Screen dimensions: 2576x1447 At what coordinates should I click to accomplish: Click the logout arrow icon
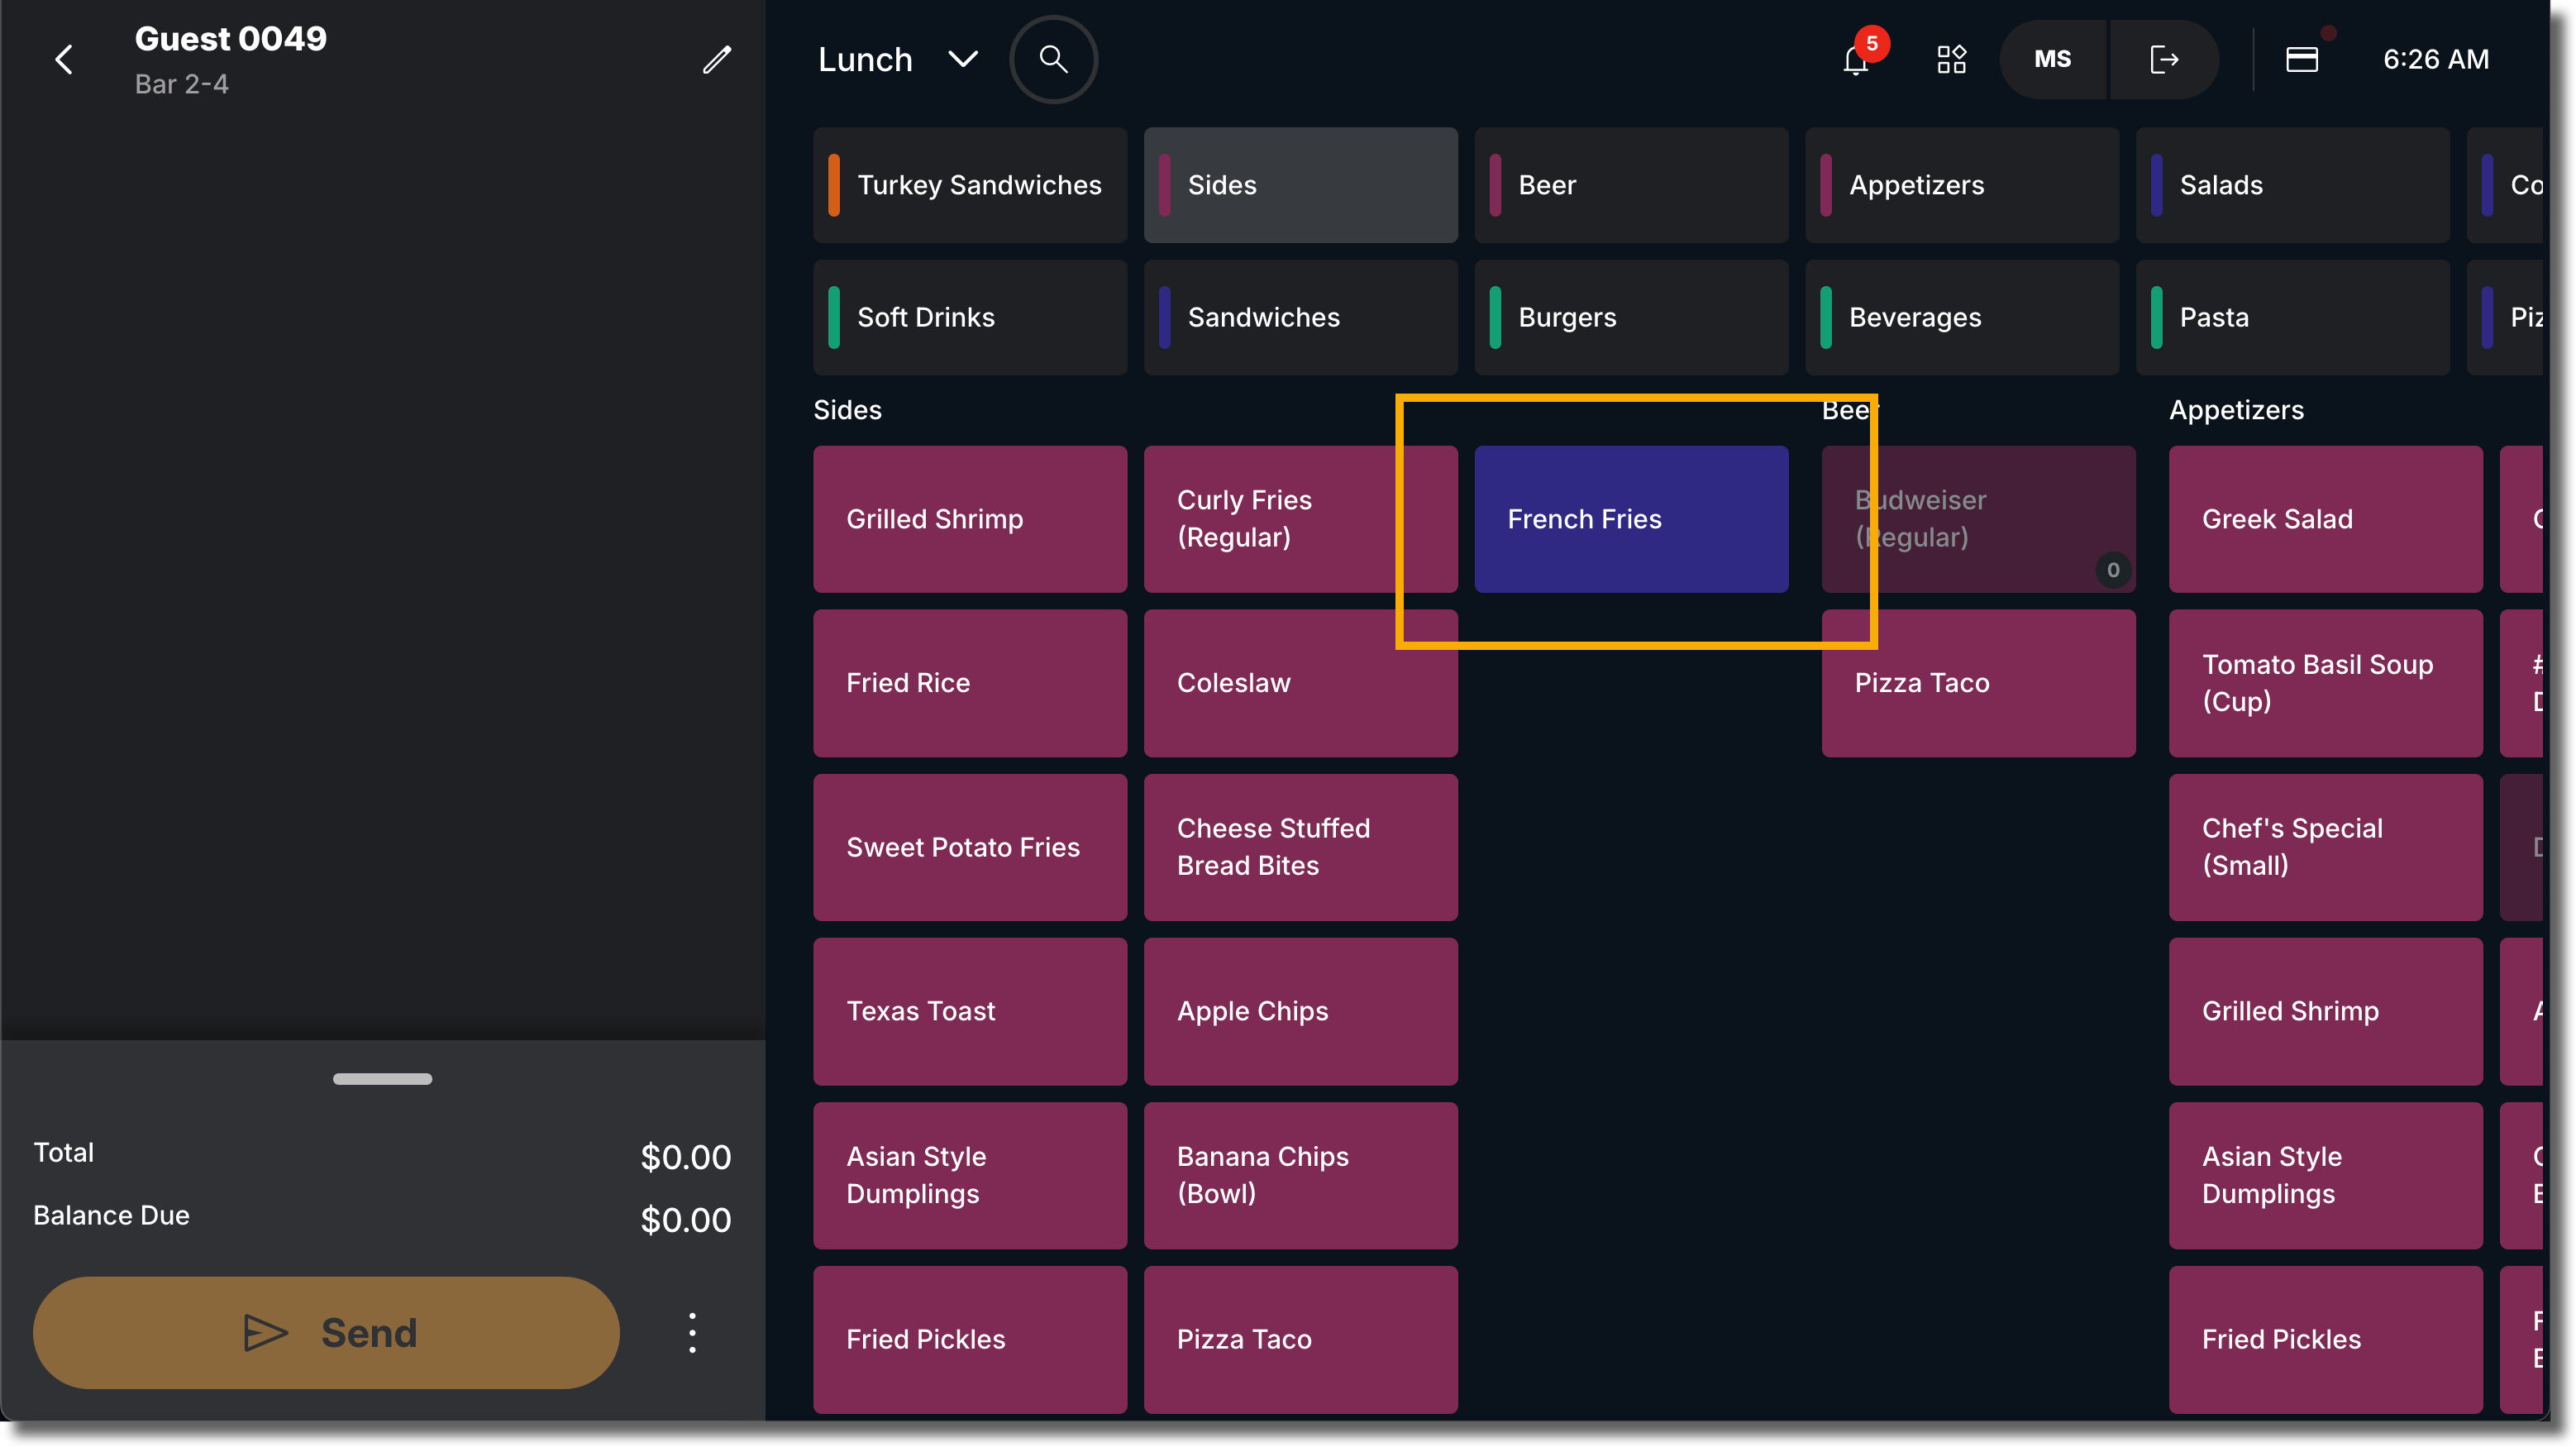(2163, 59)
